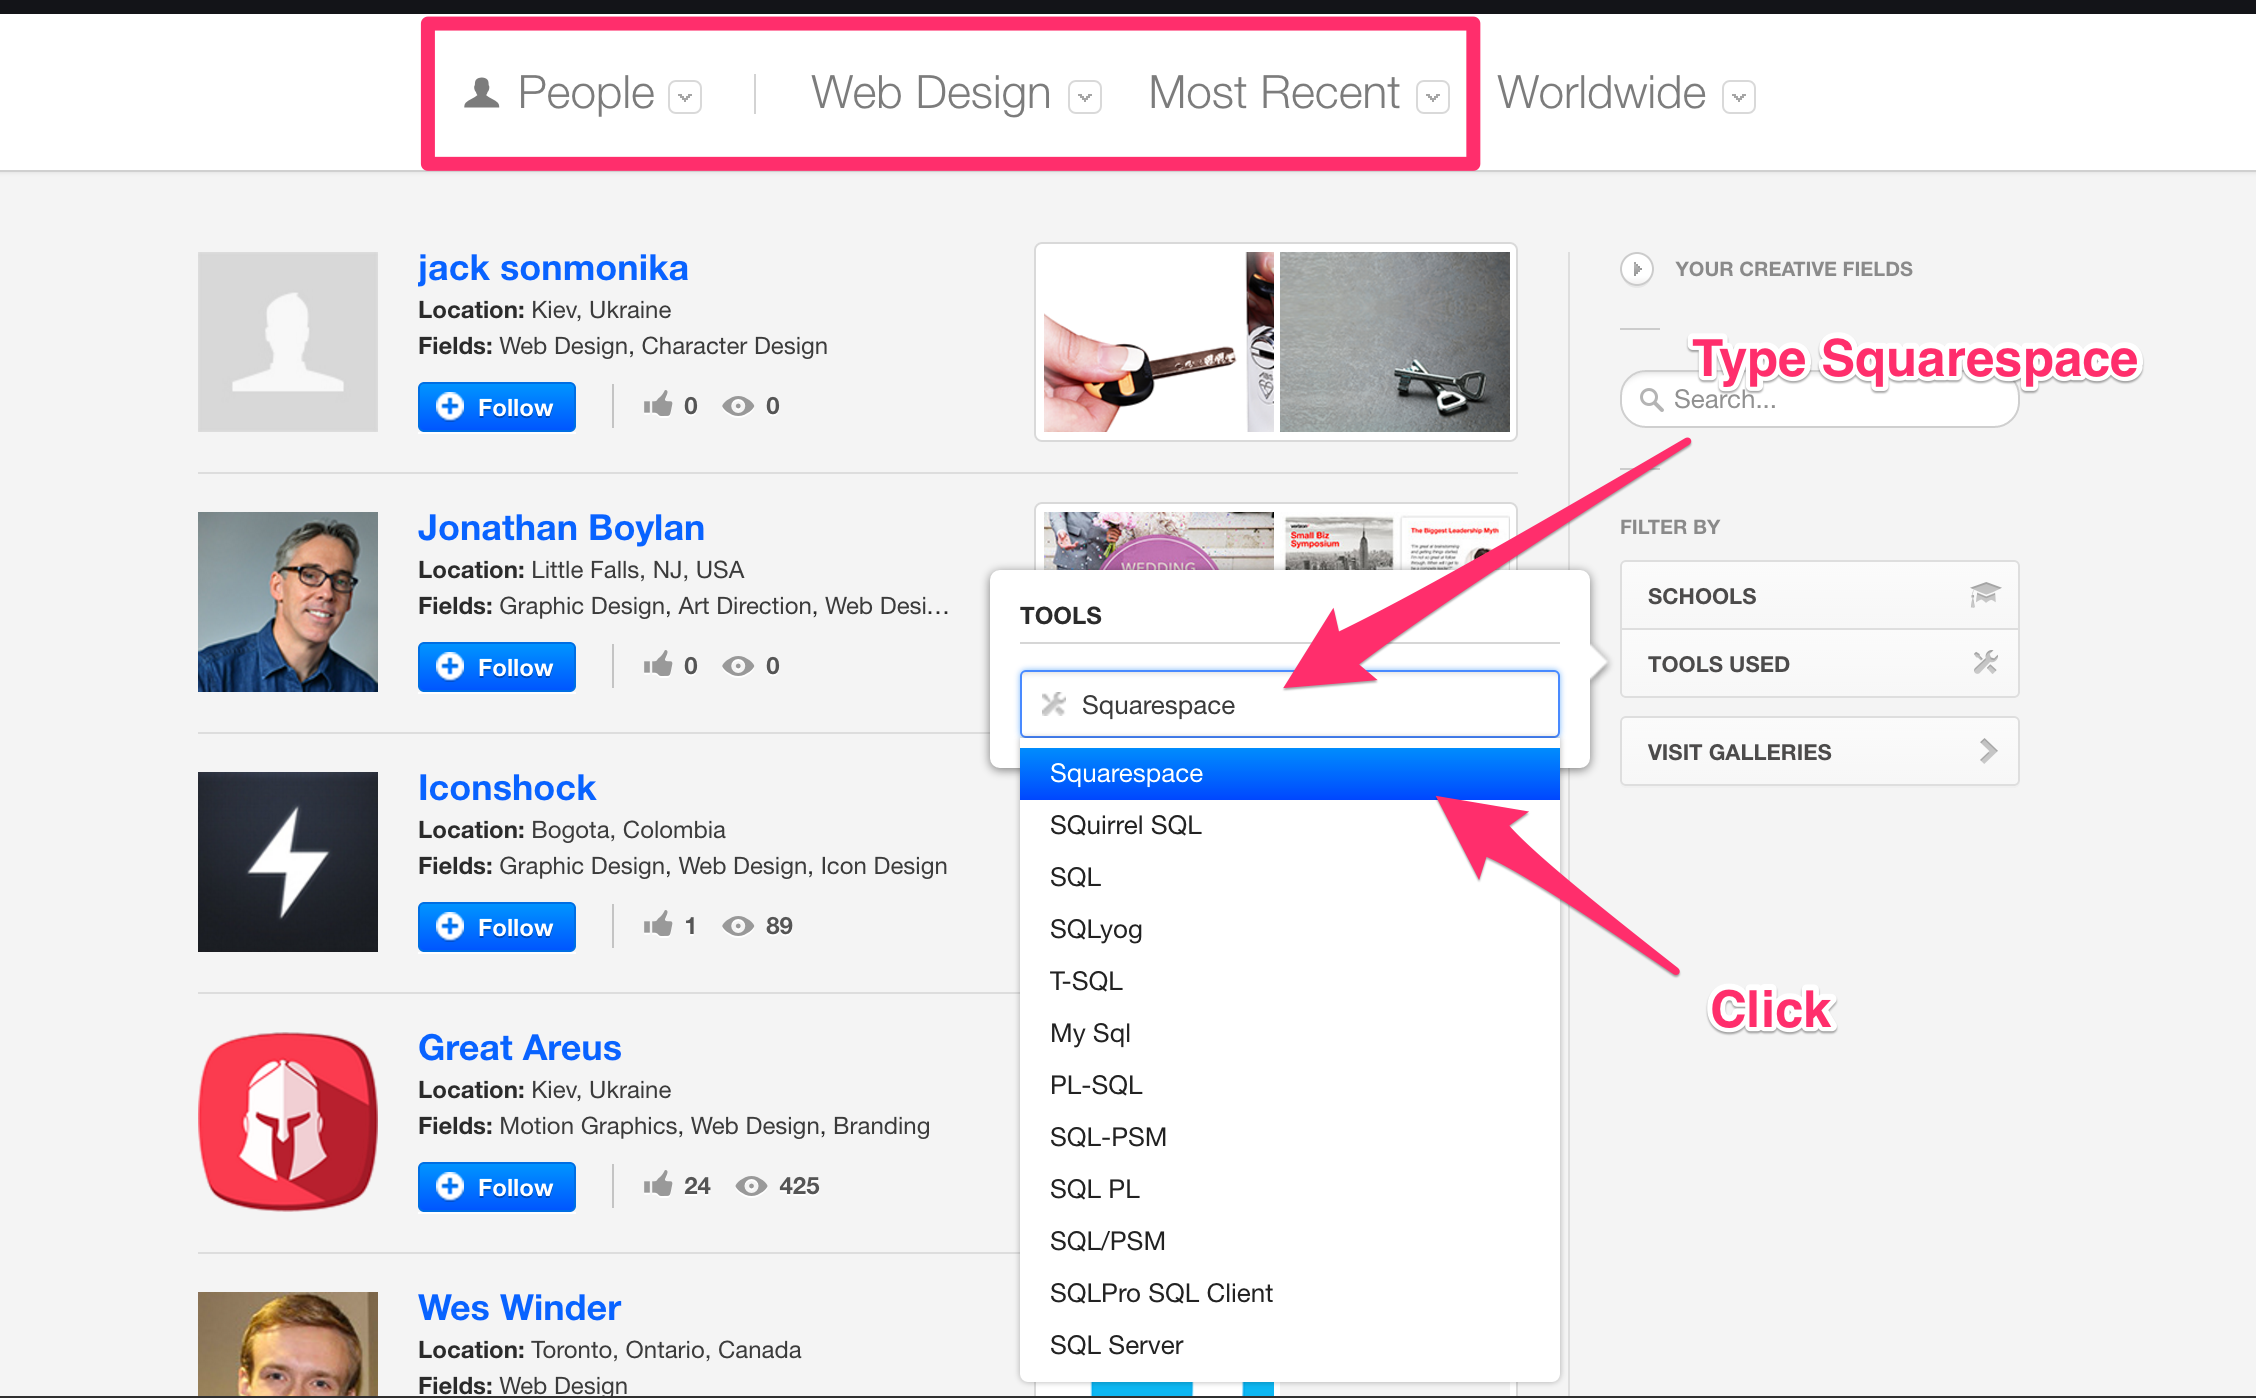The height and width of the screenshot is (1398, 2256).
Task: Click Iconshock's lightning bolt avatar
Action: [288, 862]
